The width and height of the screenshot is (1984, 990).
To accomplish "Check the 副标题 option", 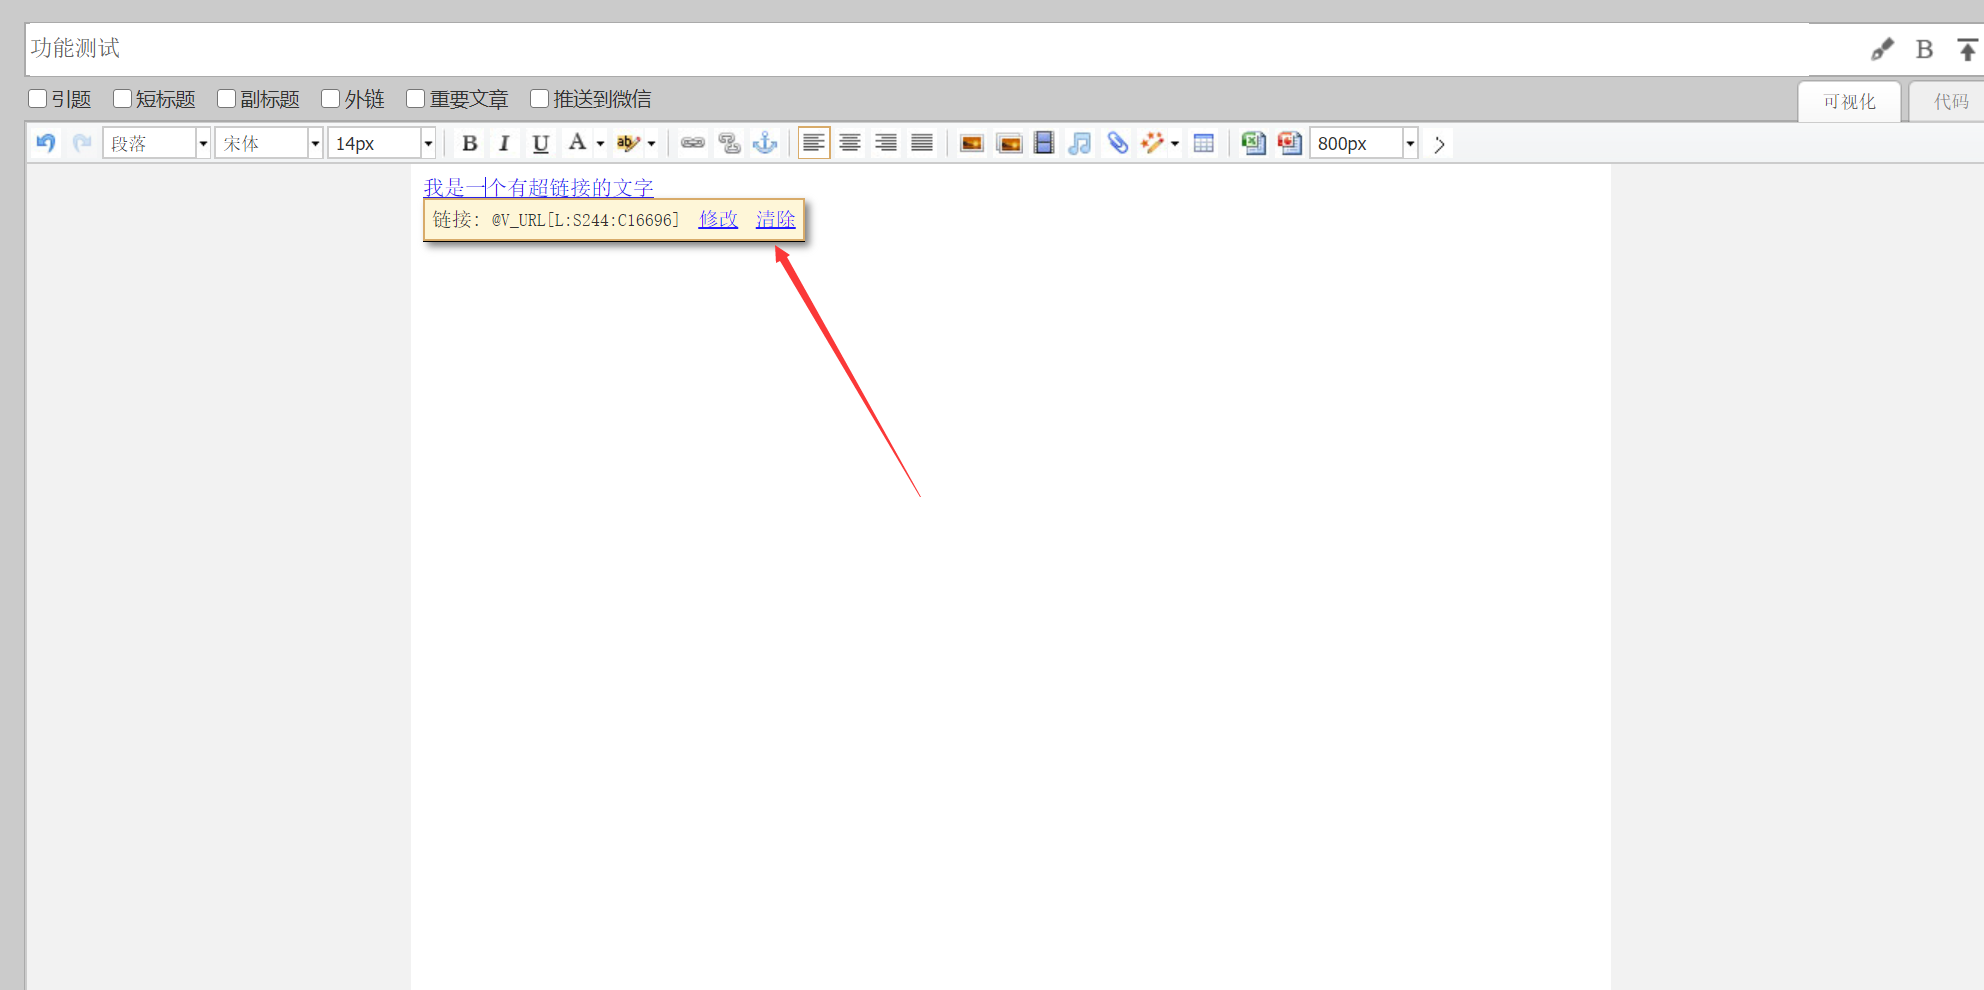I will pos(227,98).
